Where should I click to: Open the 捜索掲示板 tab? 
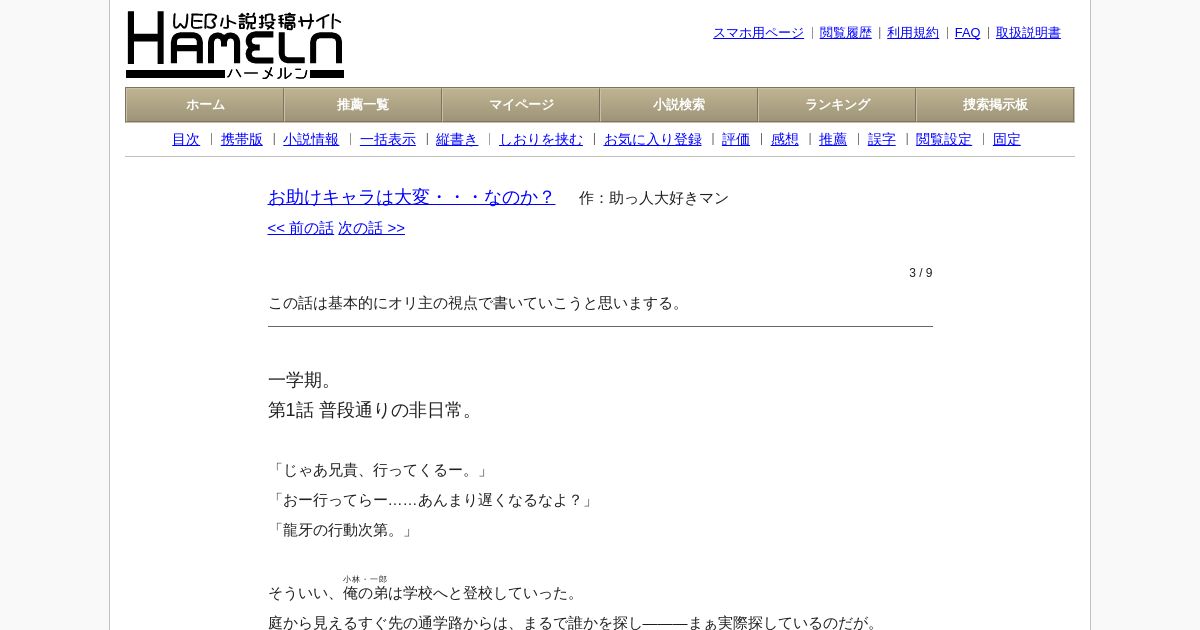(x=995, y=105)
